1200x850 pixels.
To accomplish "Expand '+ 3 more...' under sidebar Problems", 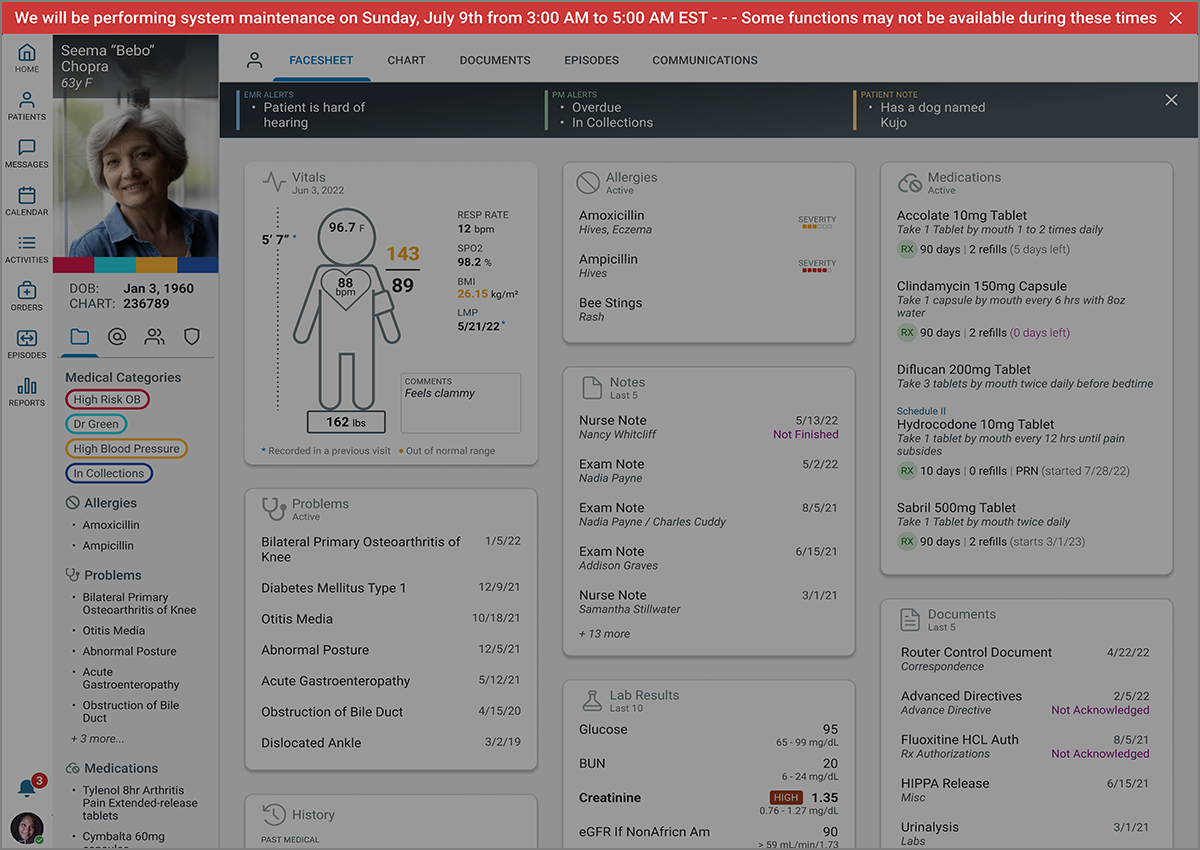I will (97, 739).
